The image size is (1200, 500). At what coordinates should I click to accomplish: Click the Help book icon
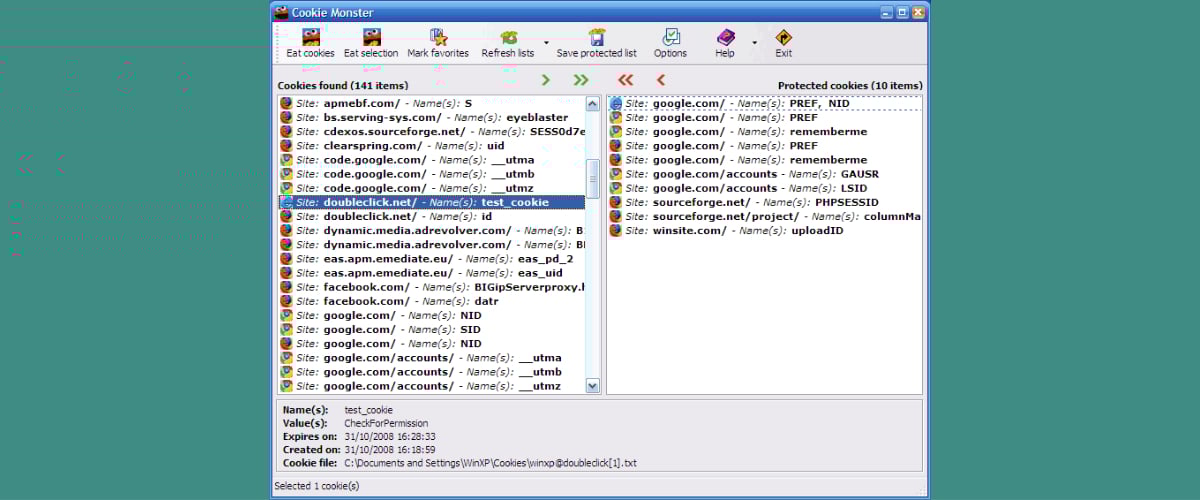[725, 38]
